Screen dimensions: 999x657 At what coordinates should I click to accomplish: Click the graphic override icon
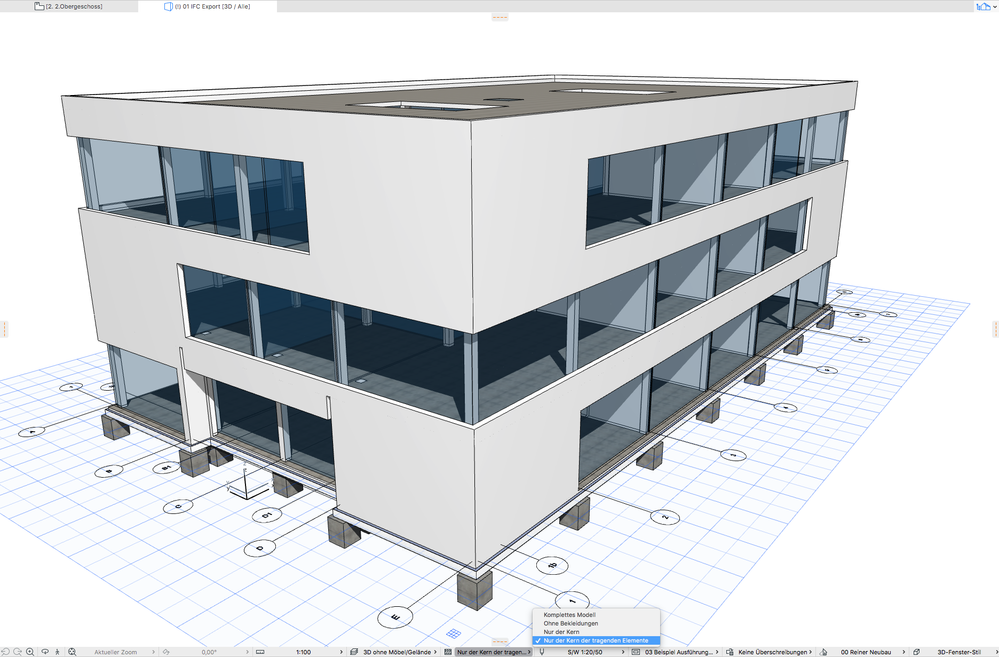coord(730,652)
